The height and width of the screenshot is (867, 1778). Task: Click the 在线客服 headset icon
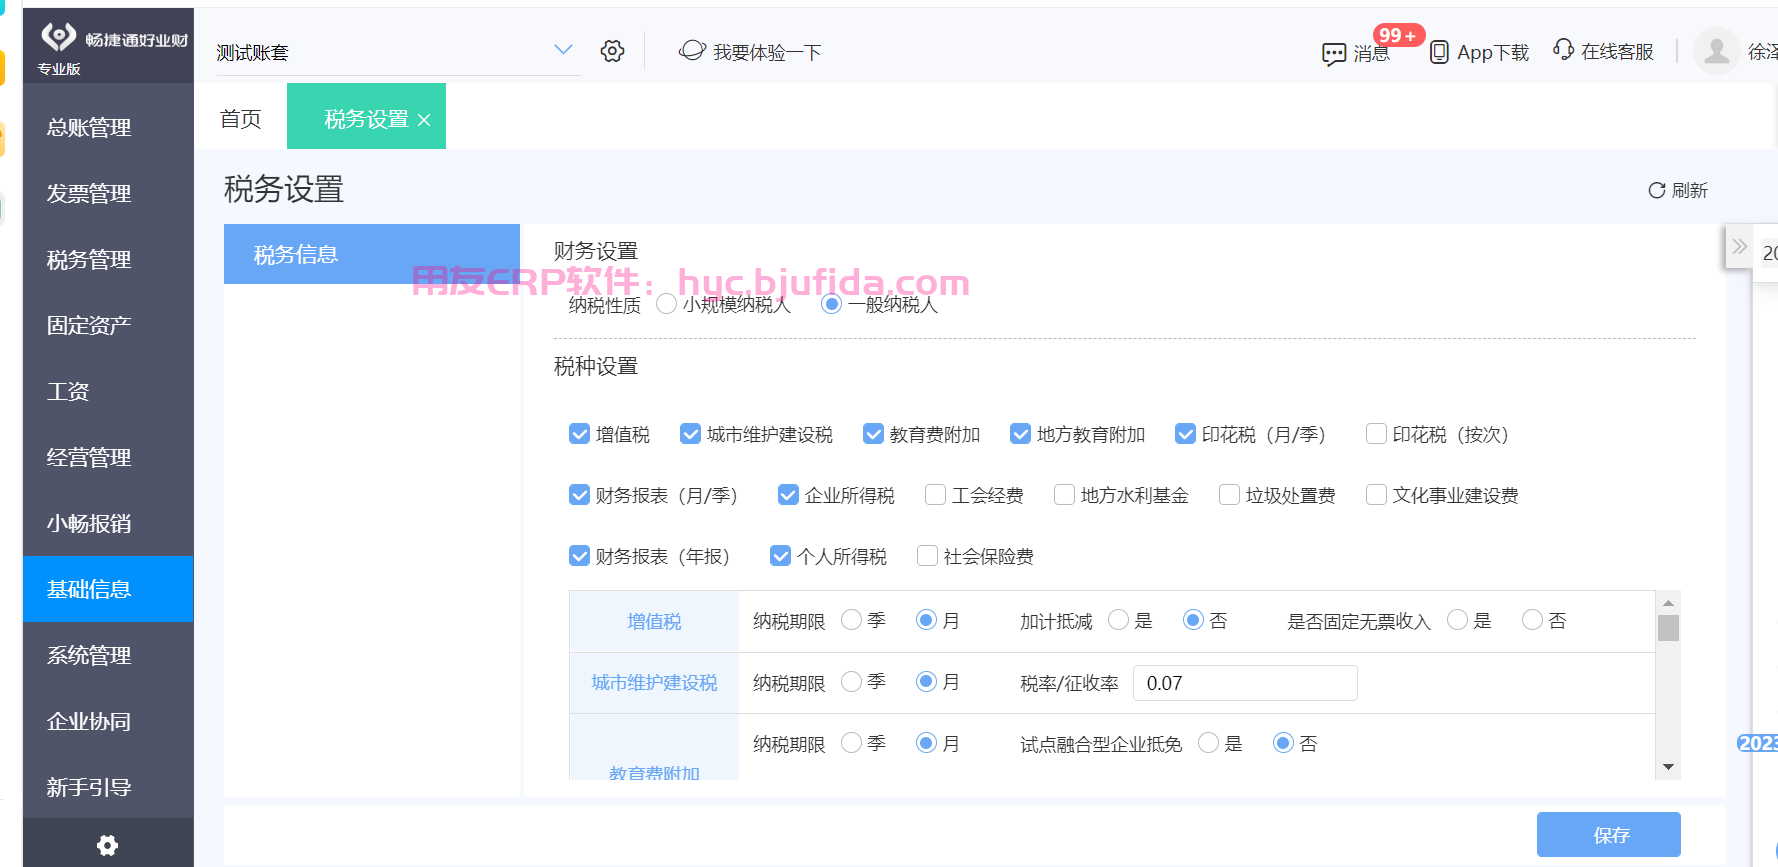pyautogui.click(x=1563, y=50)
